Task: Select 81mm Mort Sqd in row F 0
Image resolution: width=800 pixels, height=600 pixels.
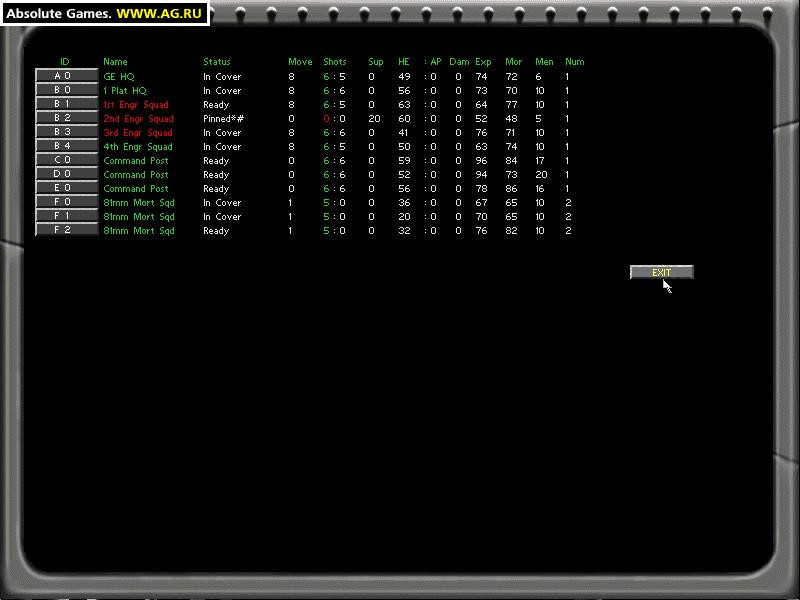Action: (x=139, y=203)
